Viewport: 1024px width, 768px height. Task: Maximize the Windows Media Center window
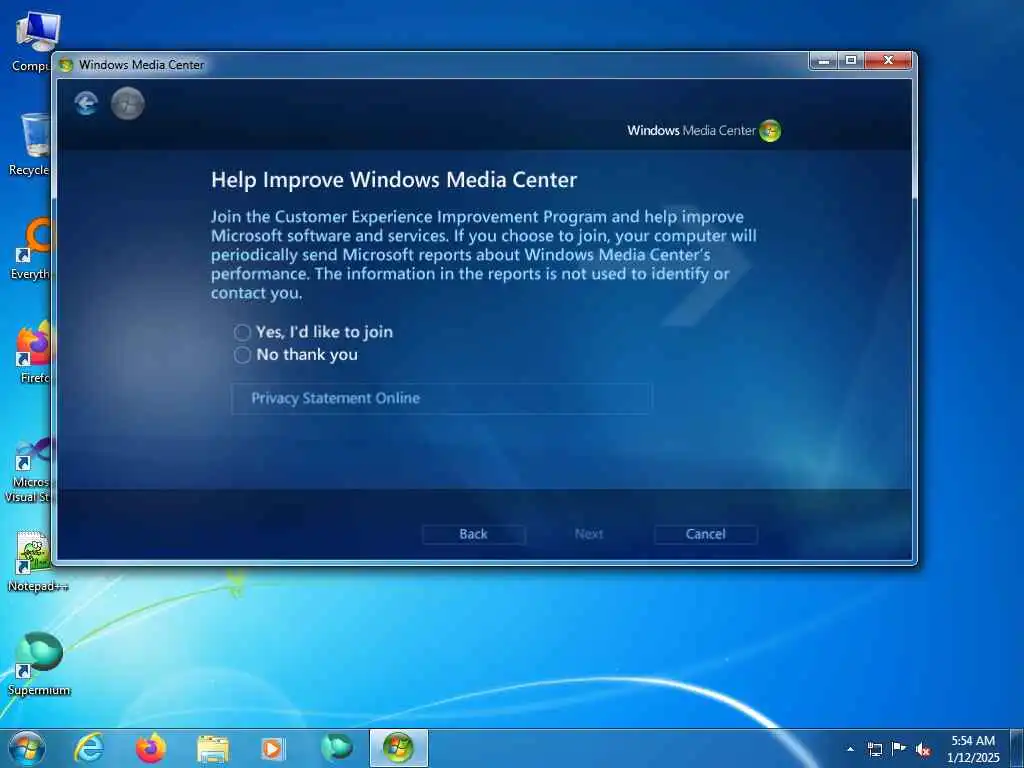pyautogui.click(x=851, y=61)
